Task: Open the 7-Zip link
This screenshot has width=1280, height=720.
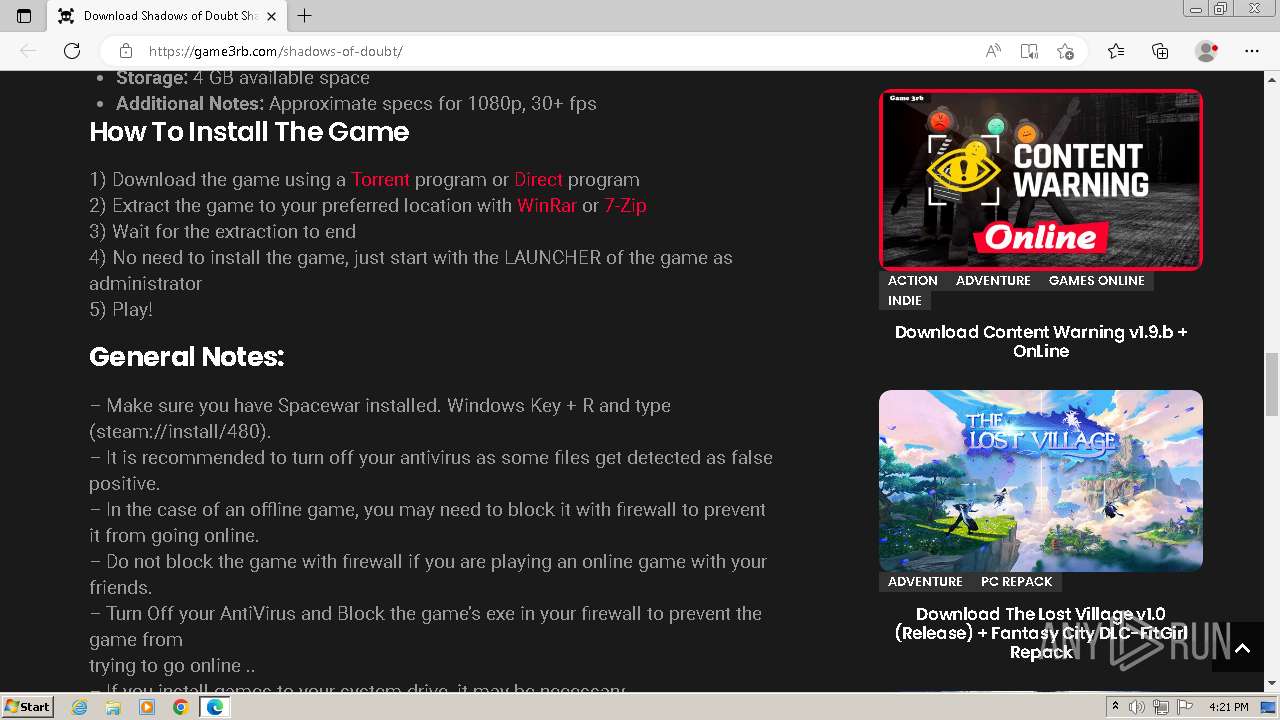Action: (x=625, y=206)
